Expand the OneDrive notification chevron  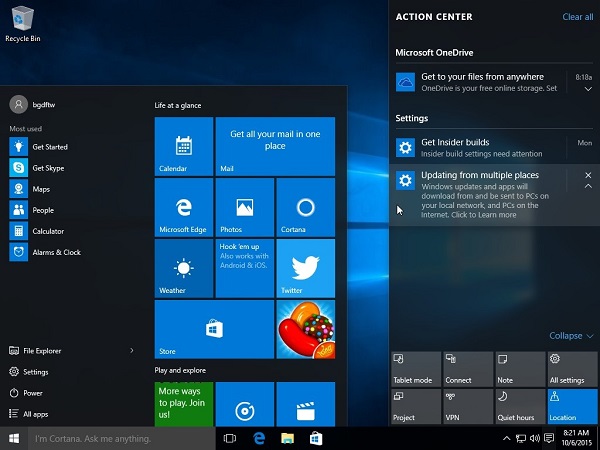588,89
